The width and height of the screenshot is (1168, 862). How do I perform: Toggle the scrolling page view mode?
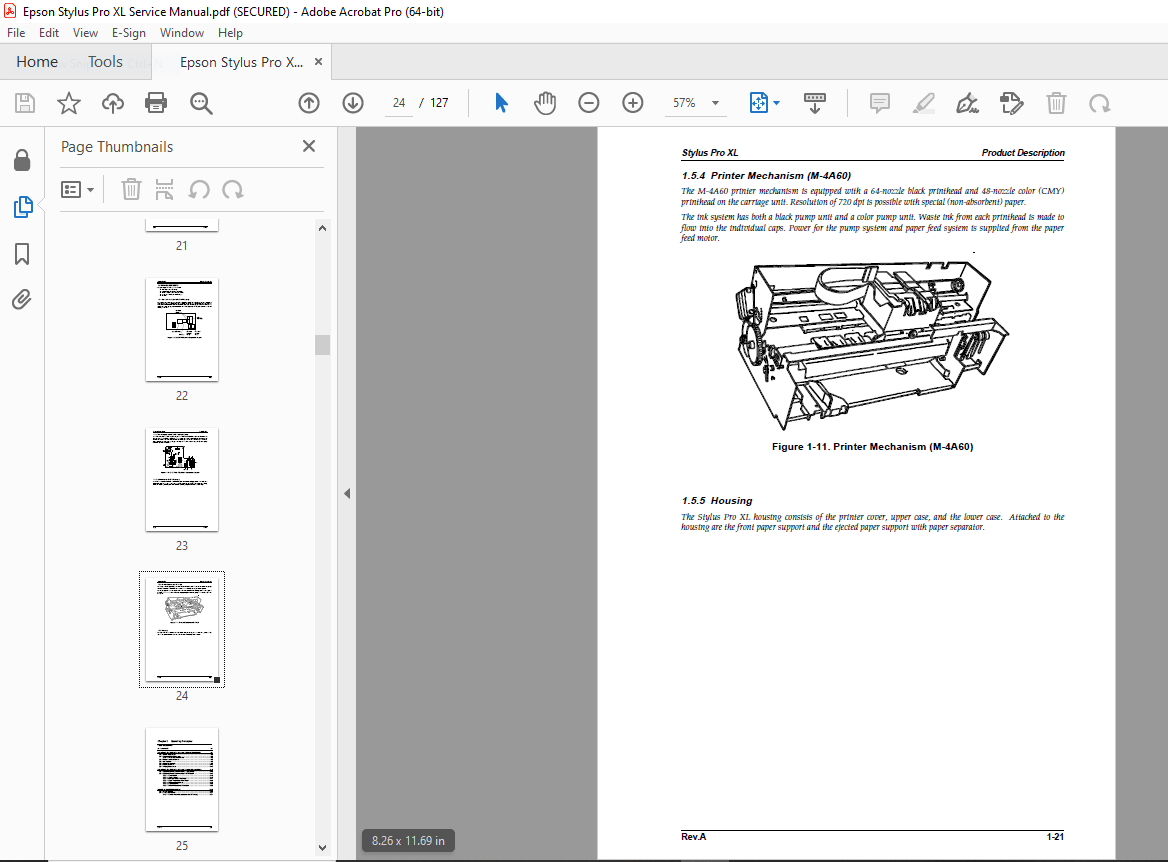tap(815, 102)
